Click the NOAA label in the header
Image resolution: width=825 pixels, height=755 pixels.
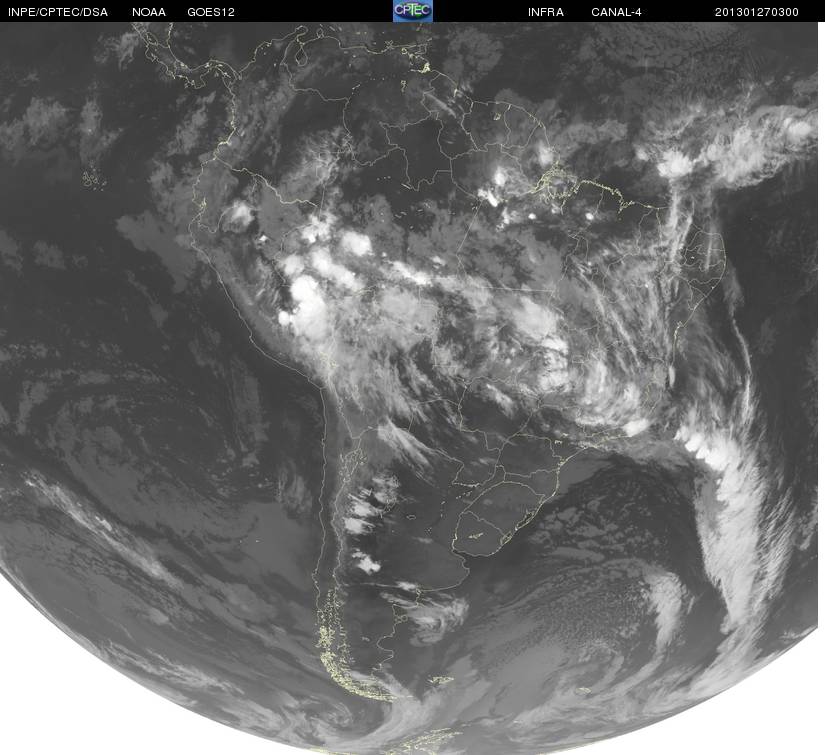(149, 12)
